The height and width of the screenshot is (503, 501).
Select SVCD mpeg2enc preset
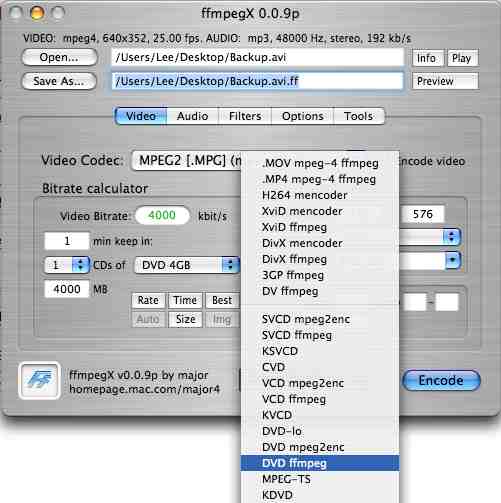(320, 319)
